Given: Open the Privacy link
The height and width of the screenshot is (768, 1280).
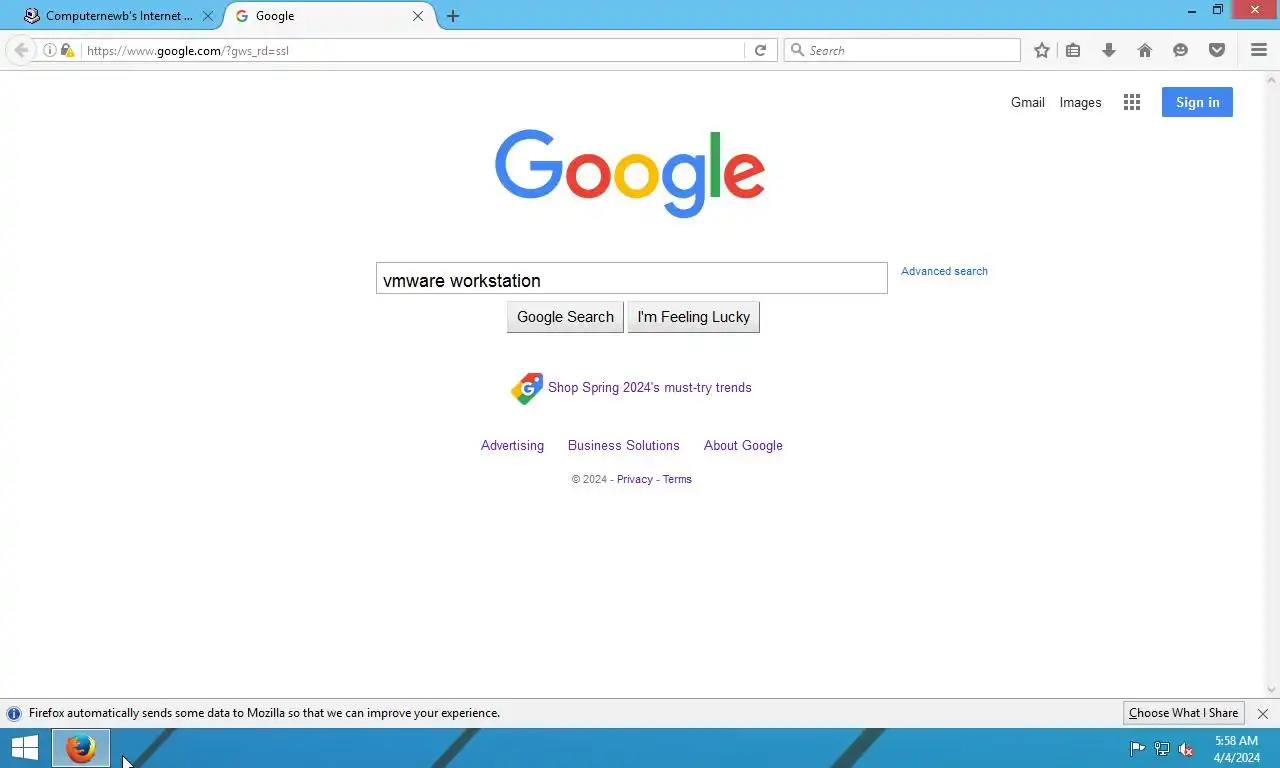Looking at the screenshot, I should [x=635, y=479].
